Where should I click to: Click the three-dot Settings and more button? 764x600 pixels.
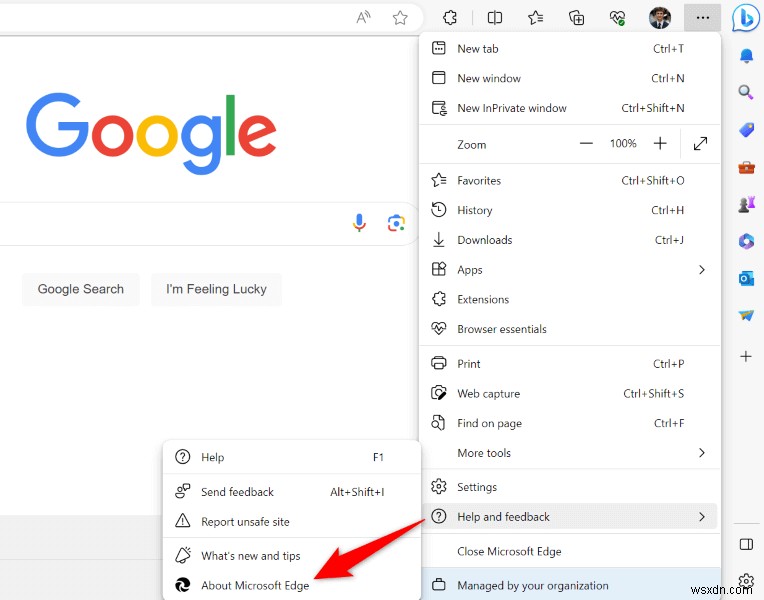(x=702, y=18)
